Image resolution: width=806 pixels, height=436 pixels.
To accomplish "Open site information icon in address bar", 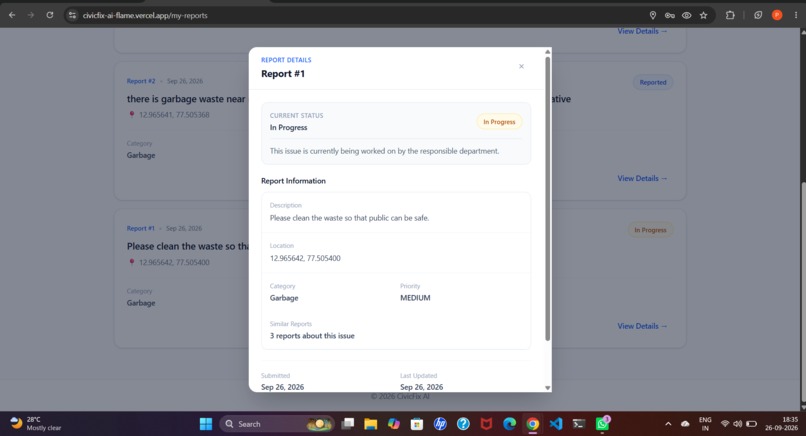I will [x=72, y=15].
